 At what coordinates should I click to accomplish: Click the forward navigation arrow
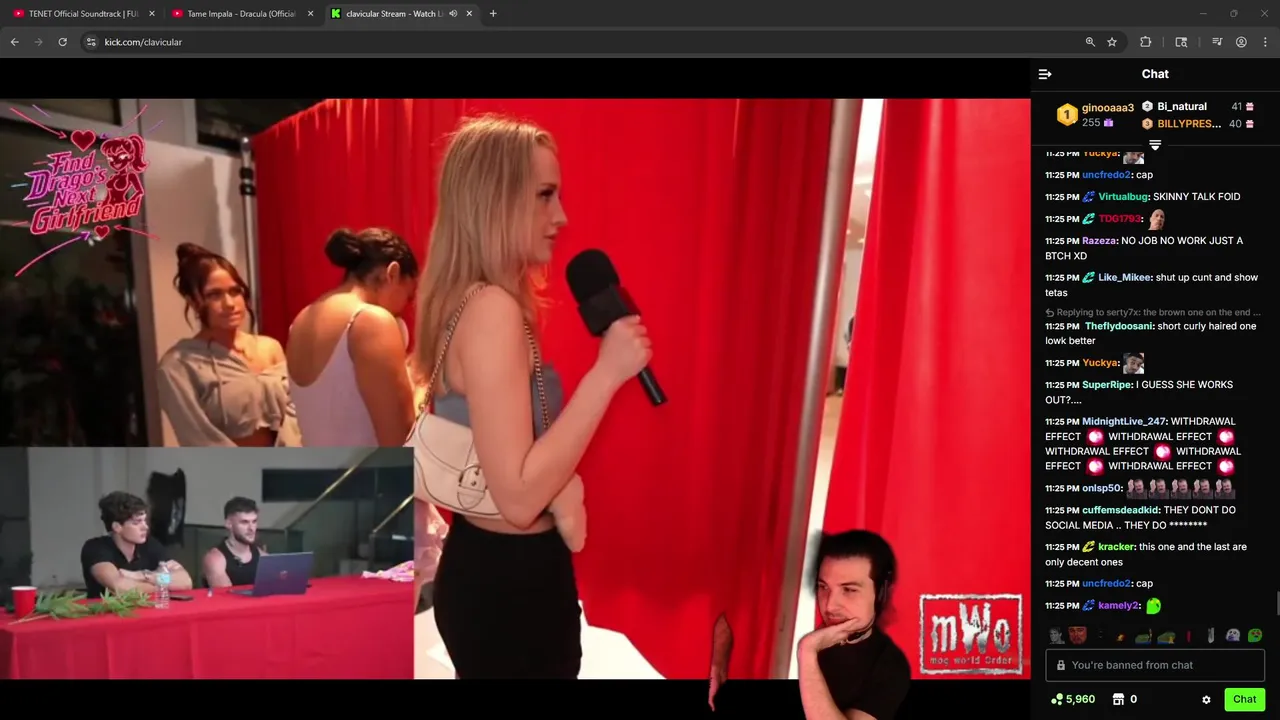point(38,42)
